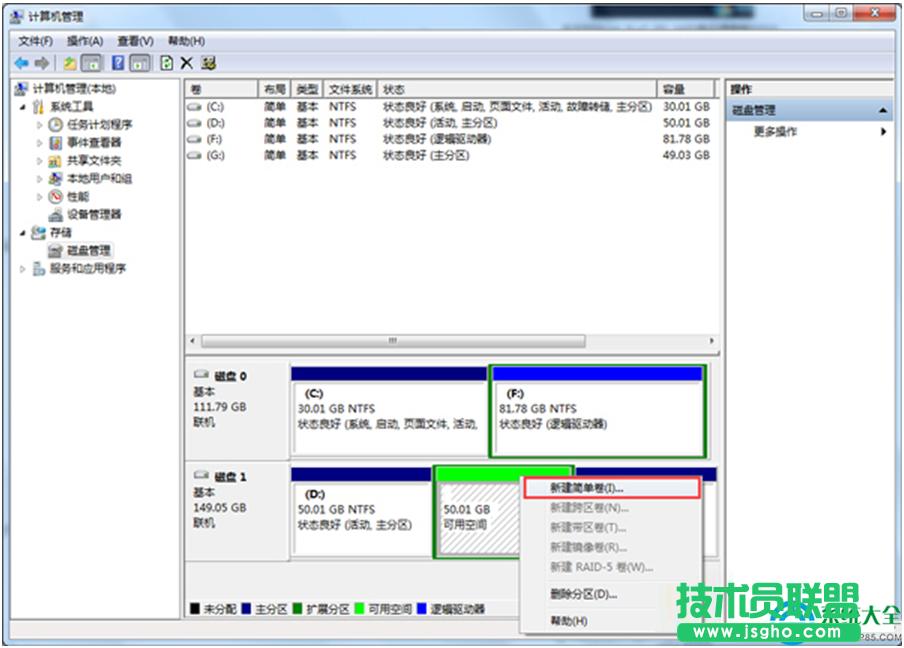Select 共享文件夹 in the tree
Viewport: 904px width, 648px height.
pos(94,160)
